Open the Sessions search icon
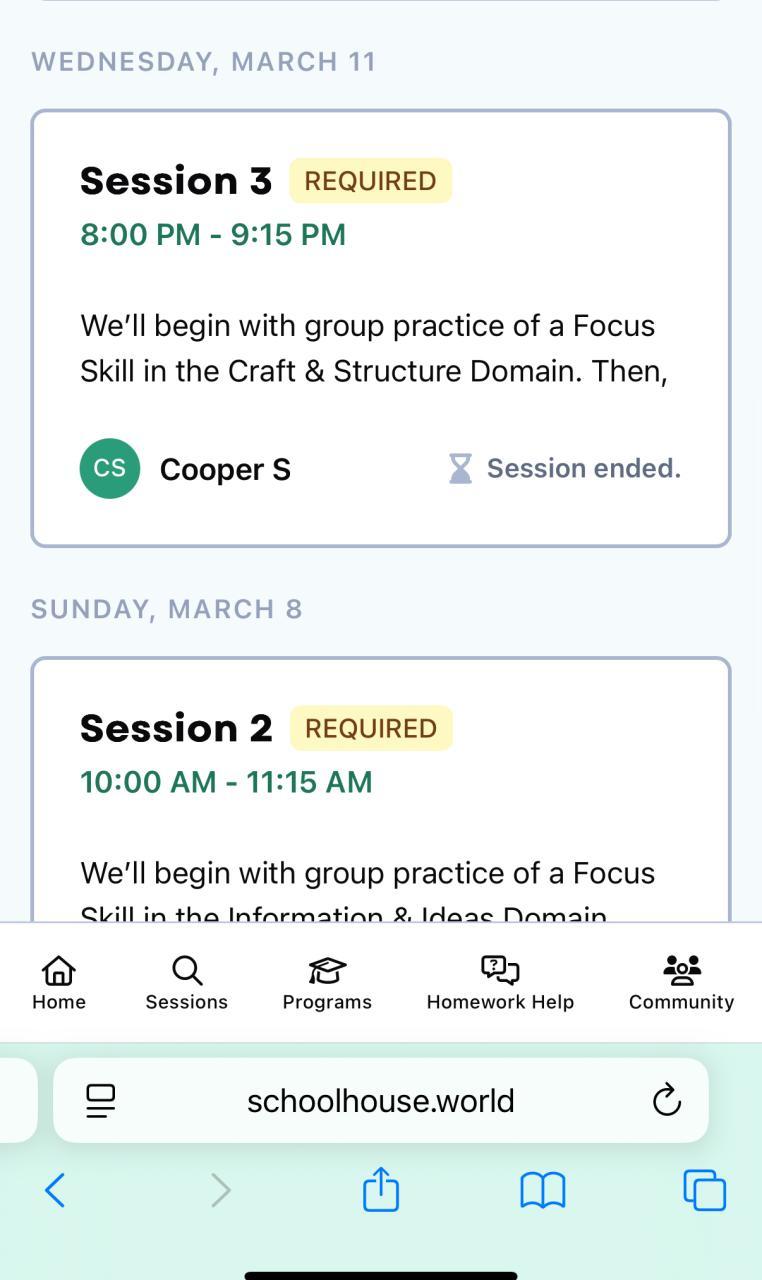Viewport: 762px width, 1280px height. 187,970
